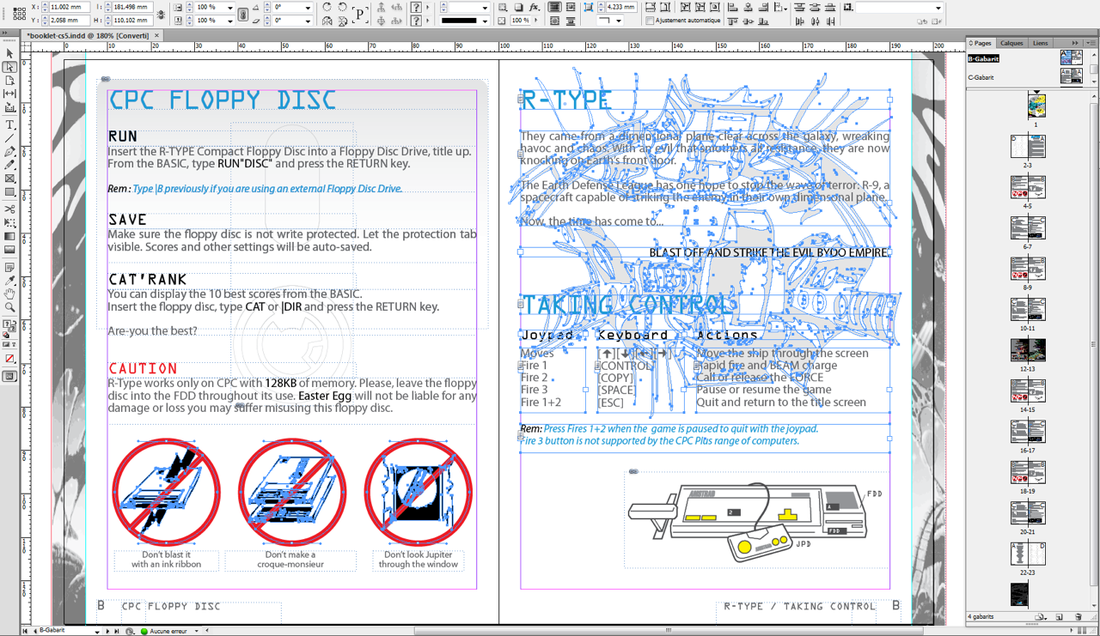Select the Scissors tool
Screen dimensions: 1100x636
click(x=10, y=209)
